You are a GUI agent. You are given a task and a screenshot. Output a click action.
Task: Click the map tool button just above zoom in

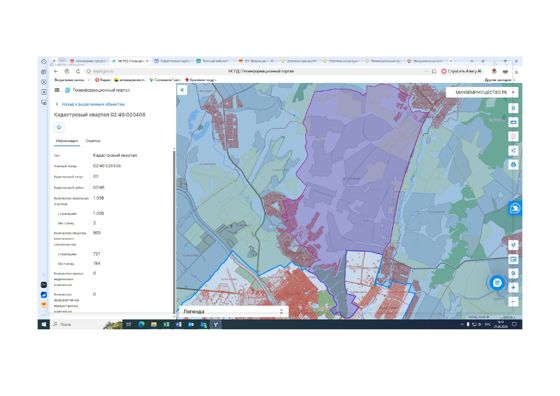(x=513, y=274)
